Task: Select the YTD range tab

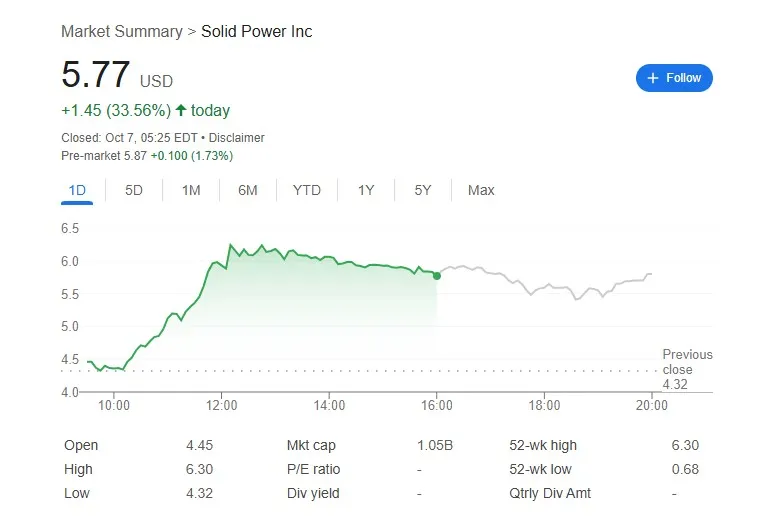Action: coord(307,190)
